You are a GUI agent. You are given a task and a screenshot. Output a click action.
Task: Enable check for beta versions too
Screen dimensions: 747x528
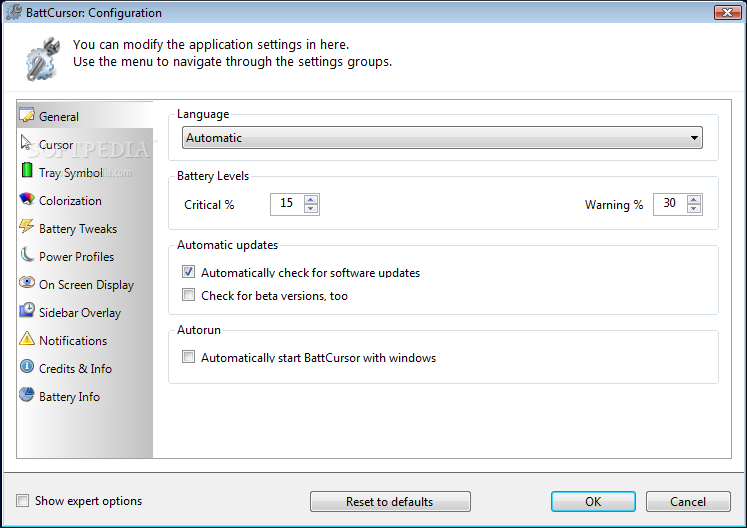[x=189, y=294]
